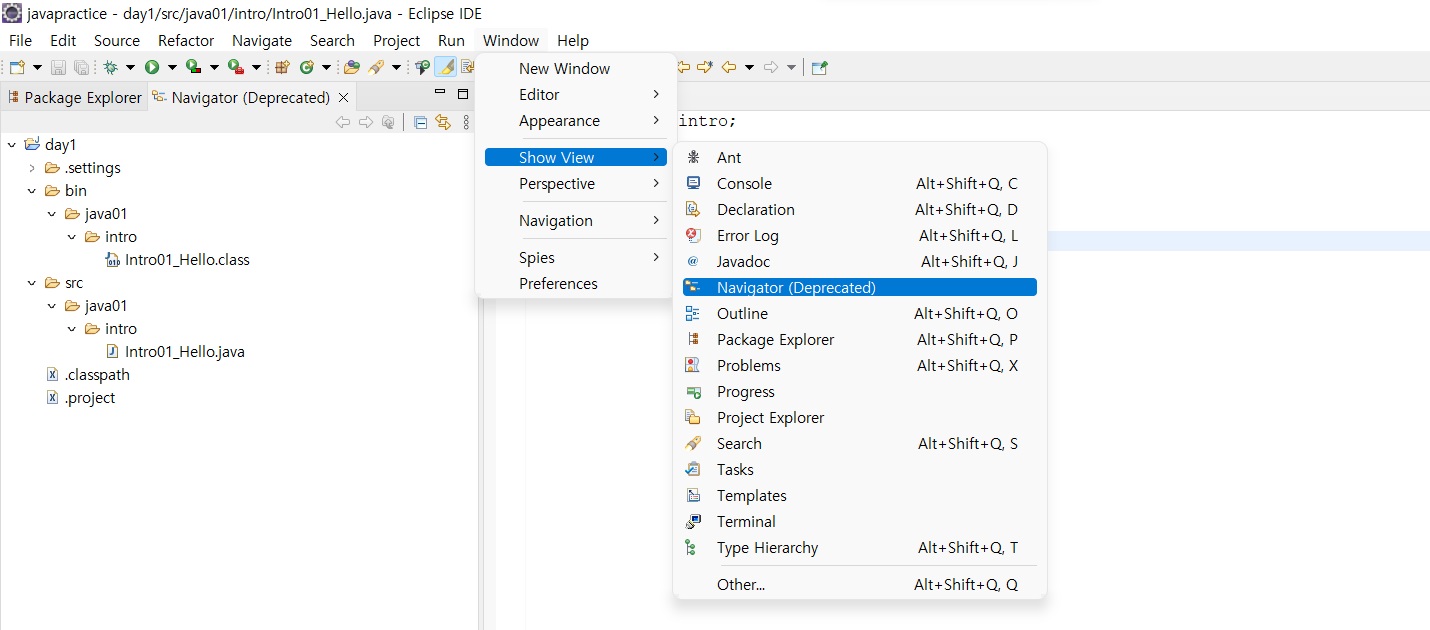Viewport: 1430px width, 630px height.
Task: Click the Pin Editor icon
Action: 819,67
